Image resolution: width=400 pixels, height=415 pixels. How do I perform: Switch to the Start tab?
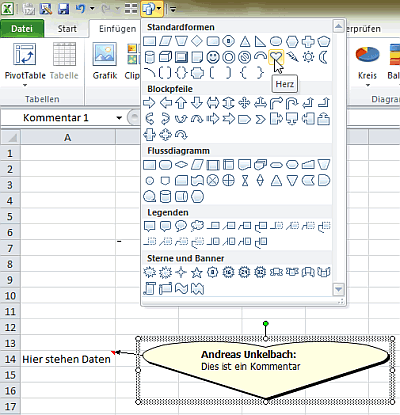(67, 29)
